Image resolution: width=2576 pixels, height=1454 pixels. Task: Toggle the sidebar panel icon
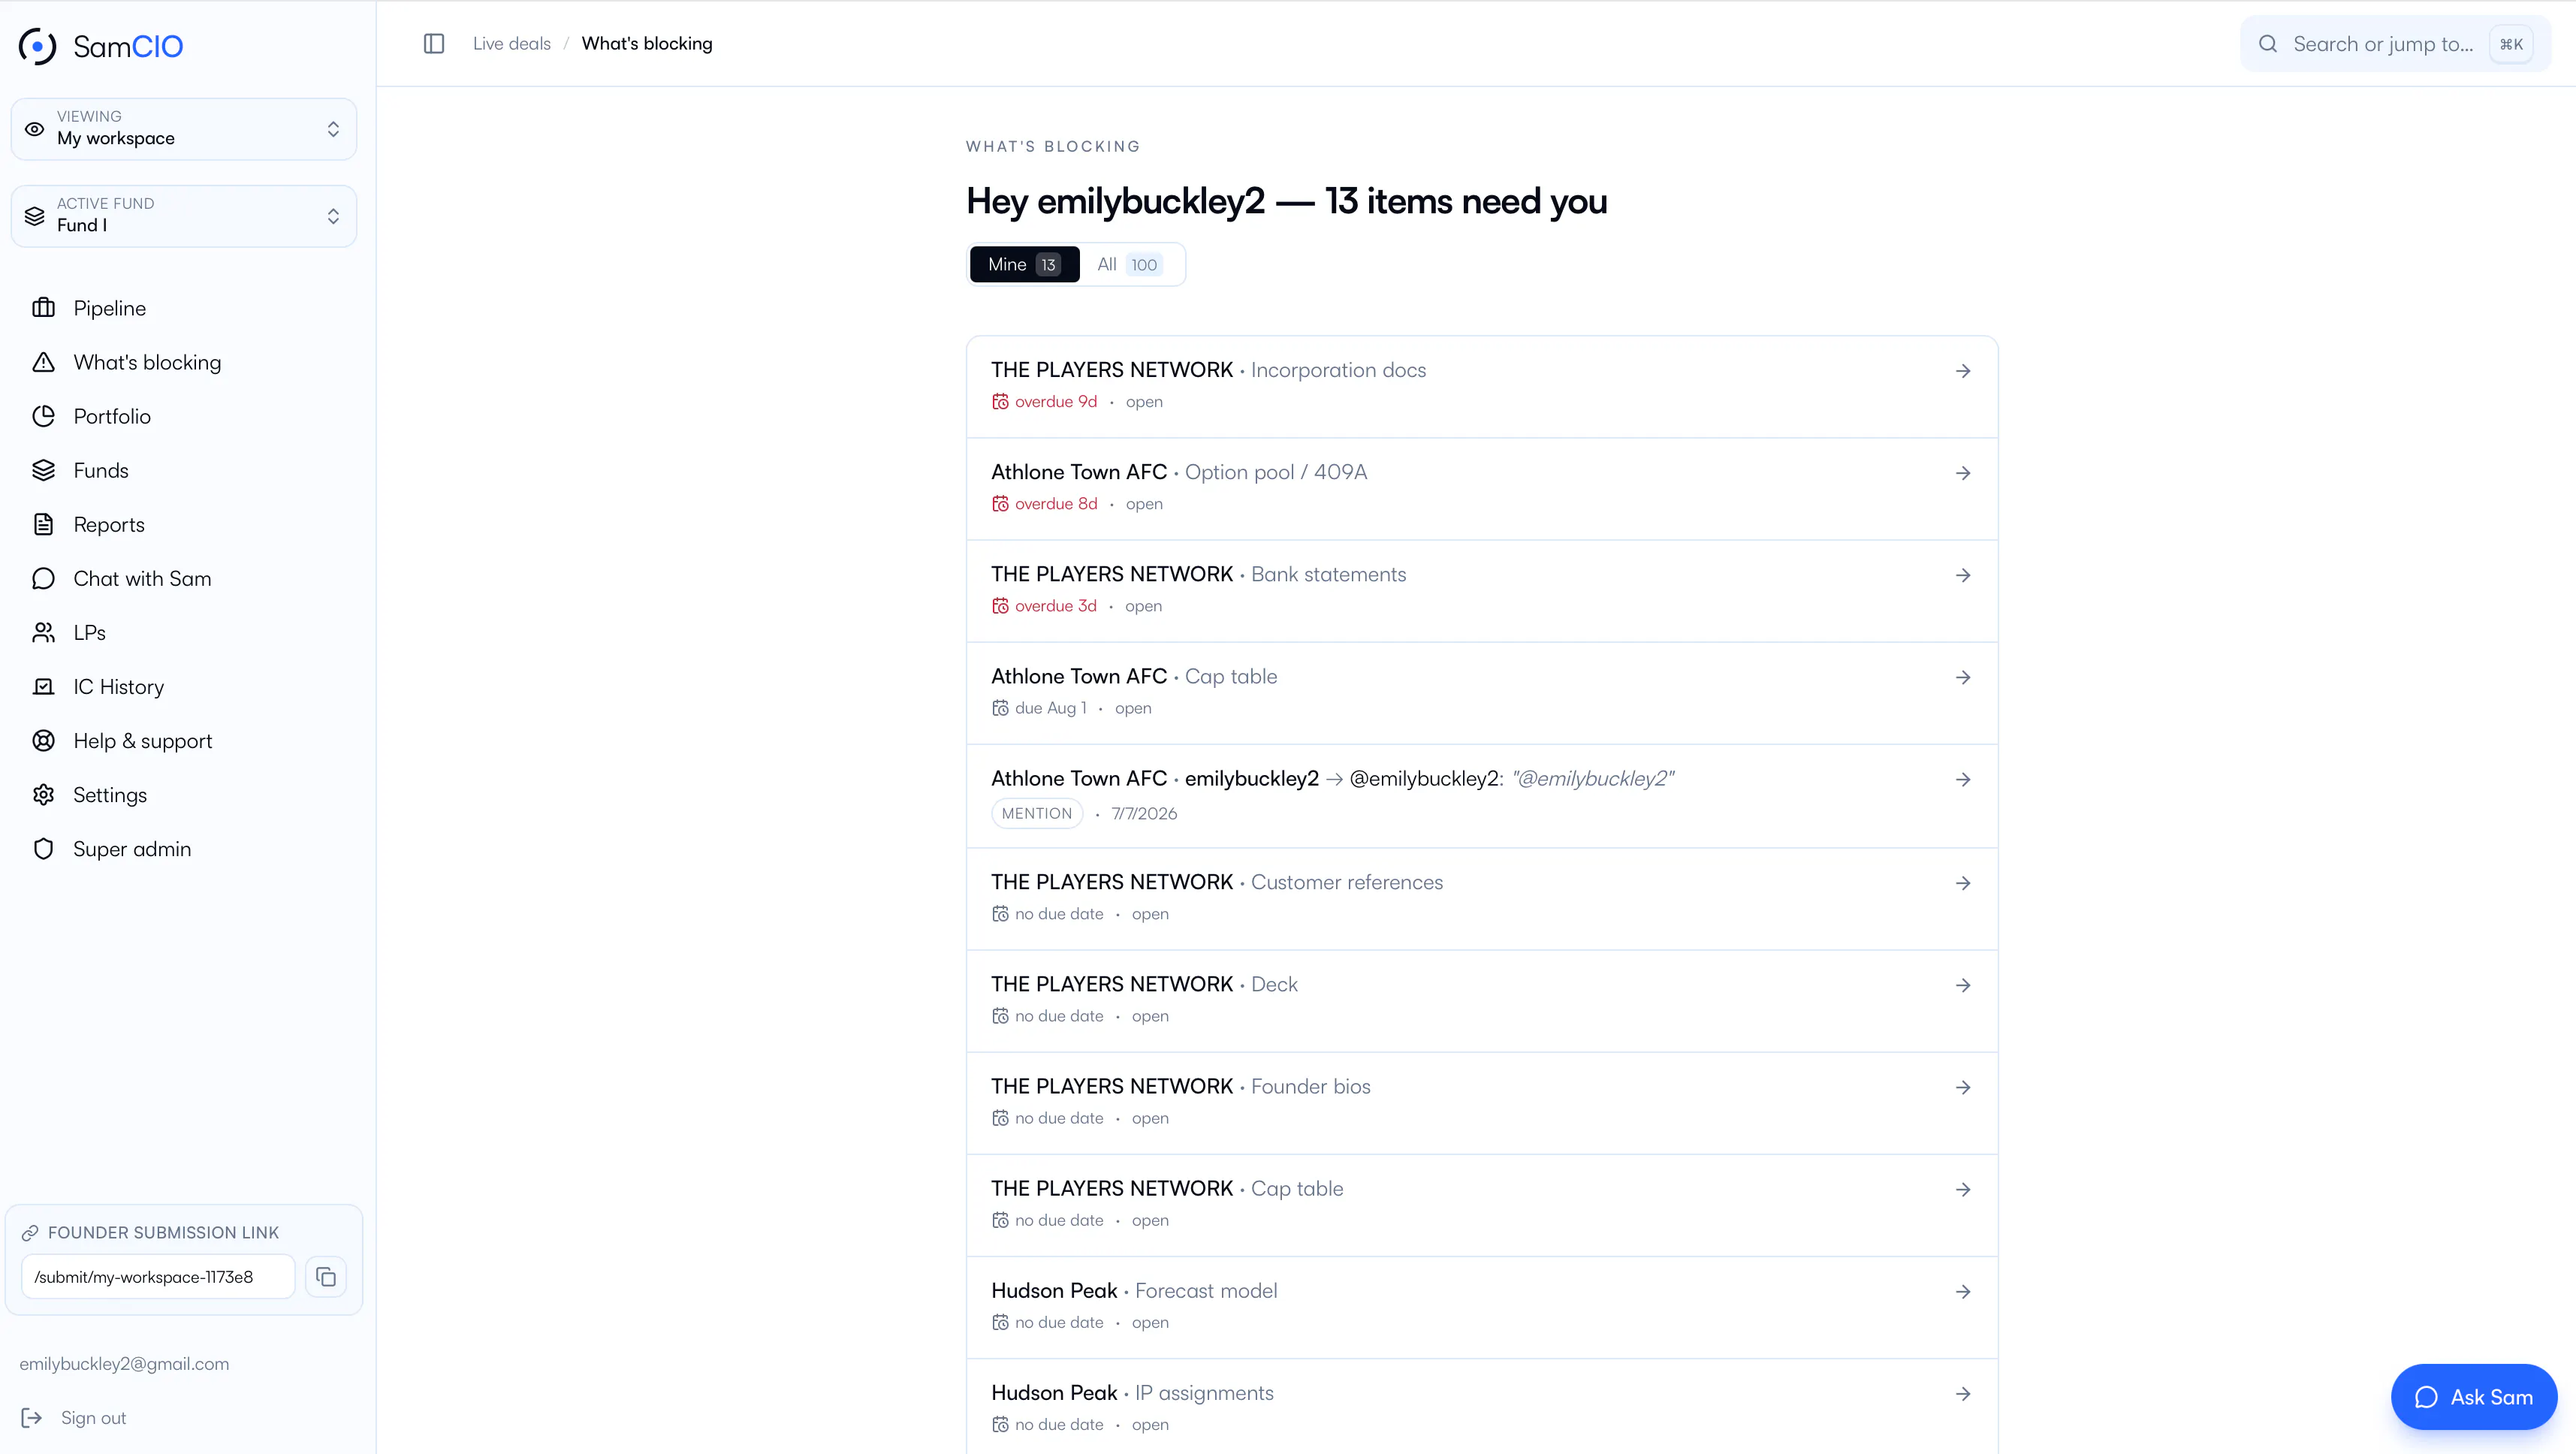434,44
